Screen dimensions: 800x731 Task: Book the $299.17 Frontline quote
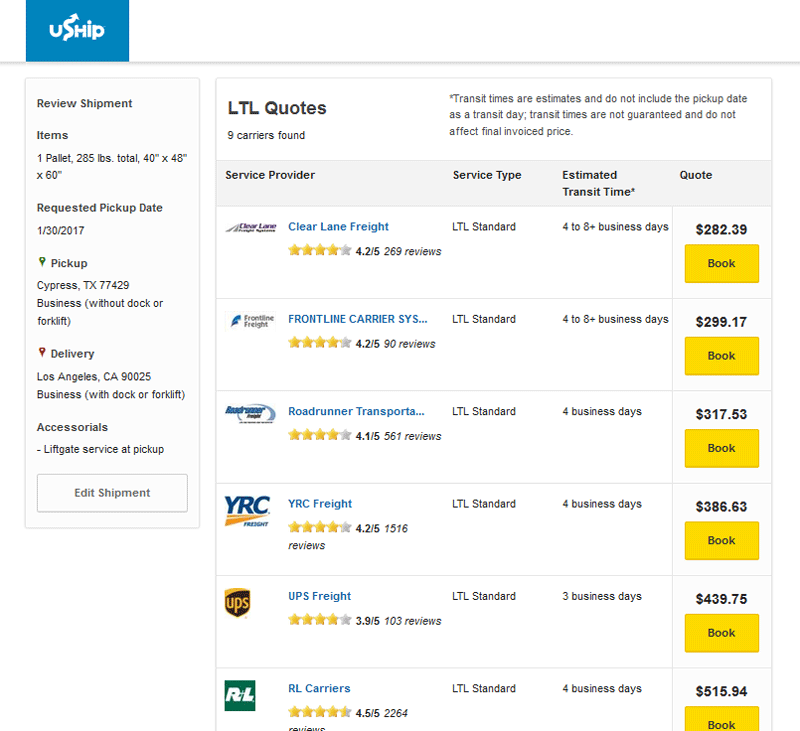(721, 356)
